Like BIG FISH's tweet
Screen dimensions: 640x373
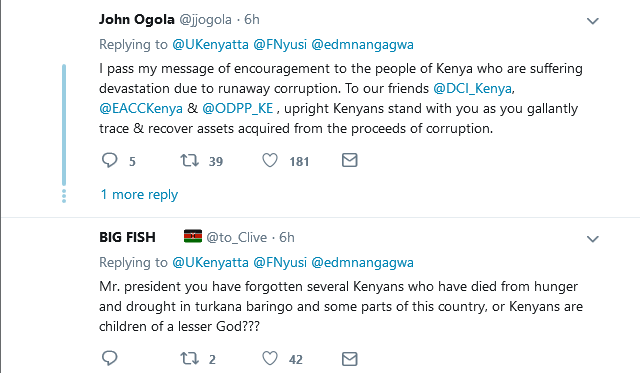click(270, 359)
